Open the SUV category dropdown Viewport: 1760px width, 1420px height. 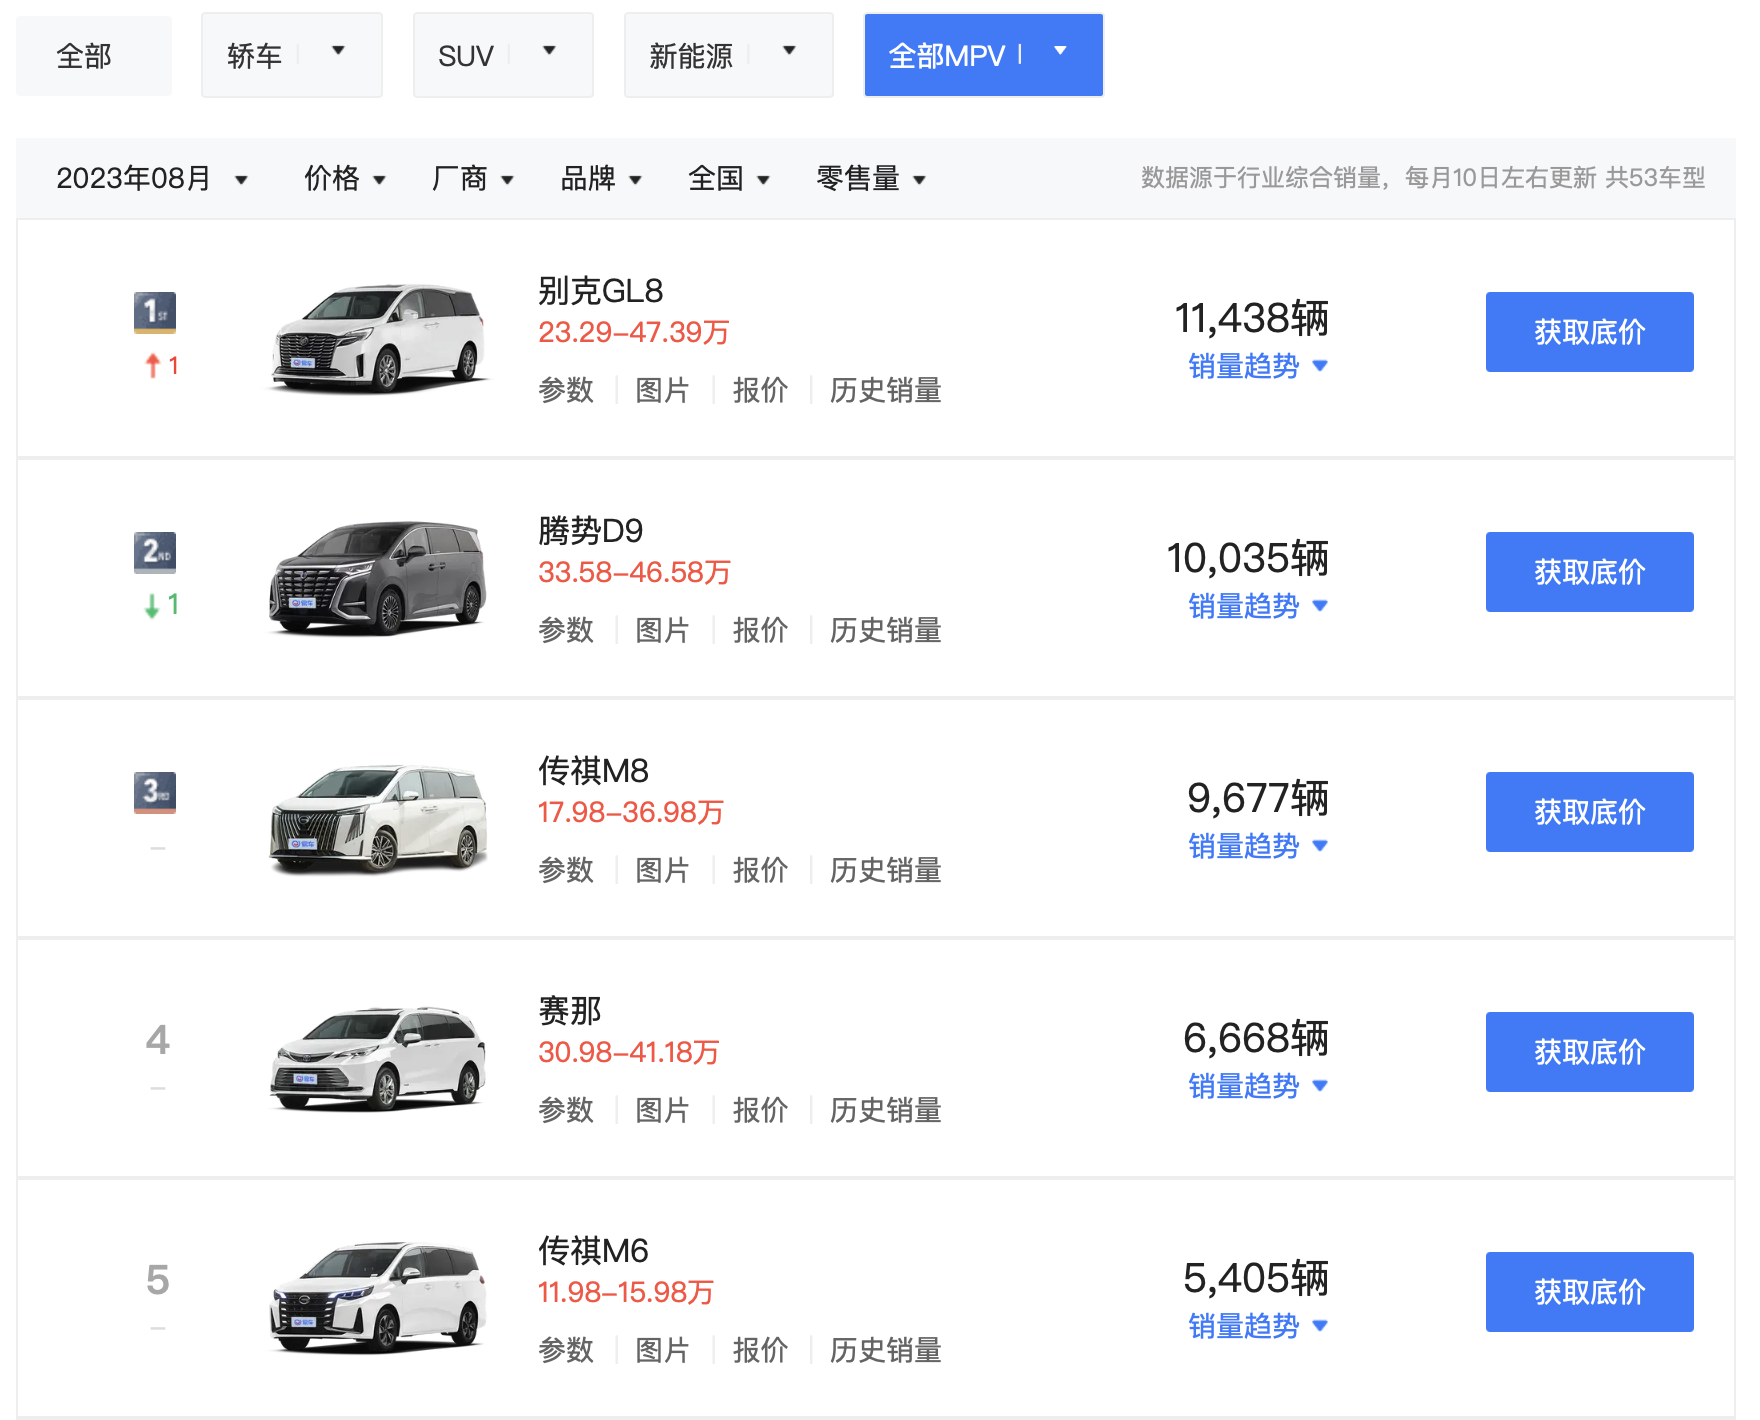click(x=549, y=51)
